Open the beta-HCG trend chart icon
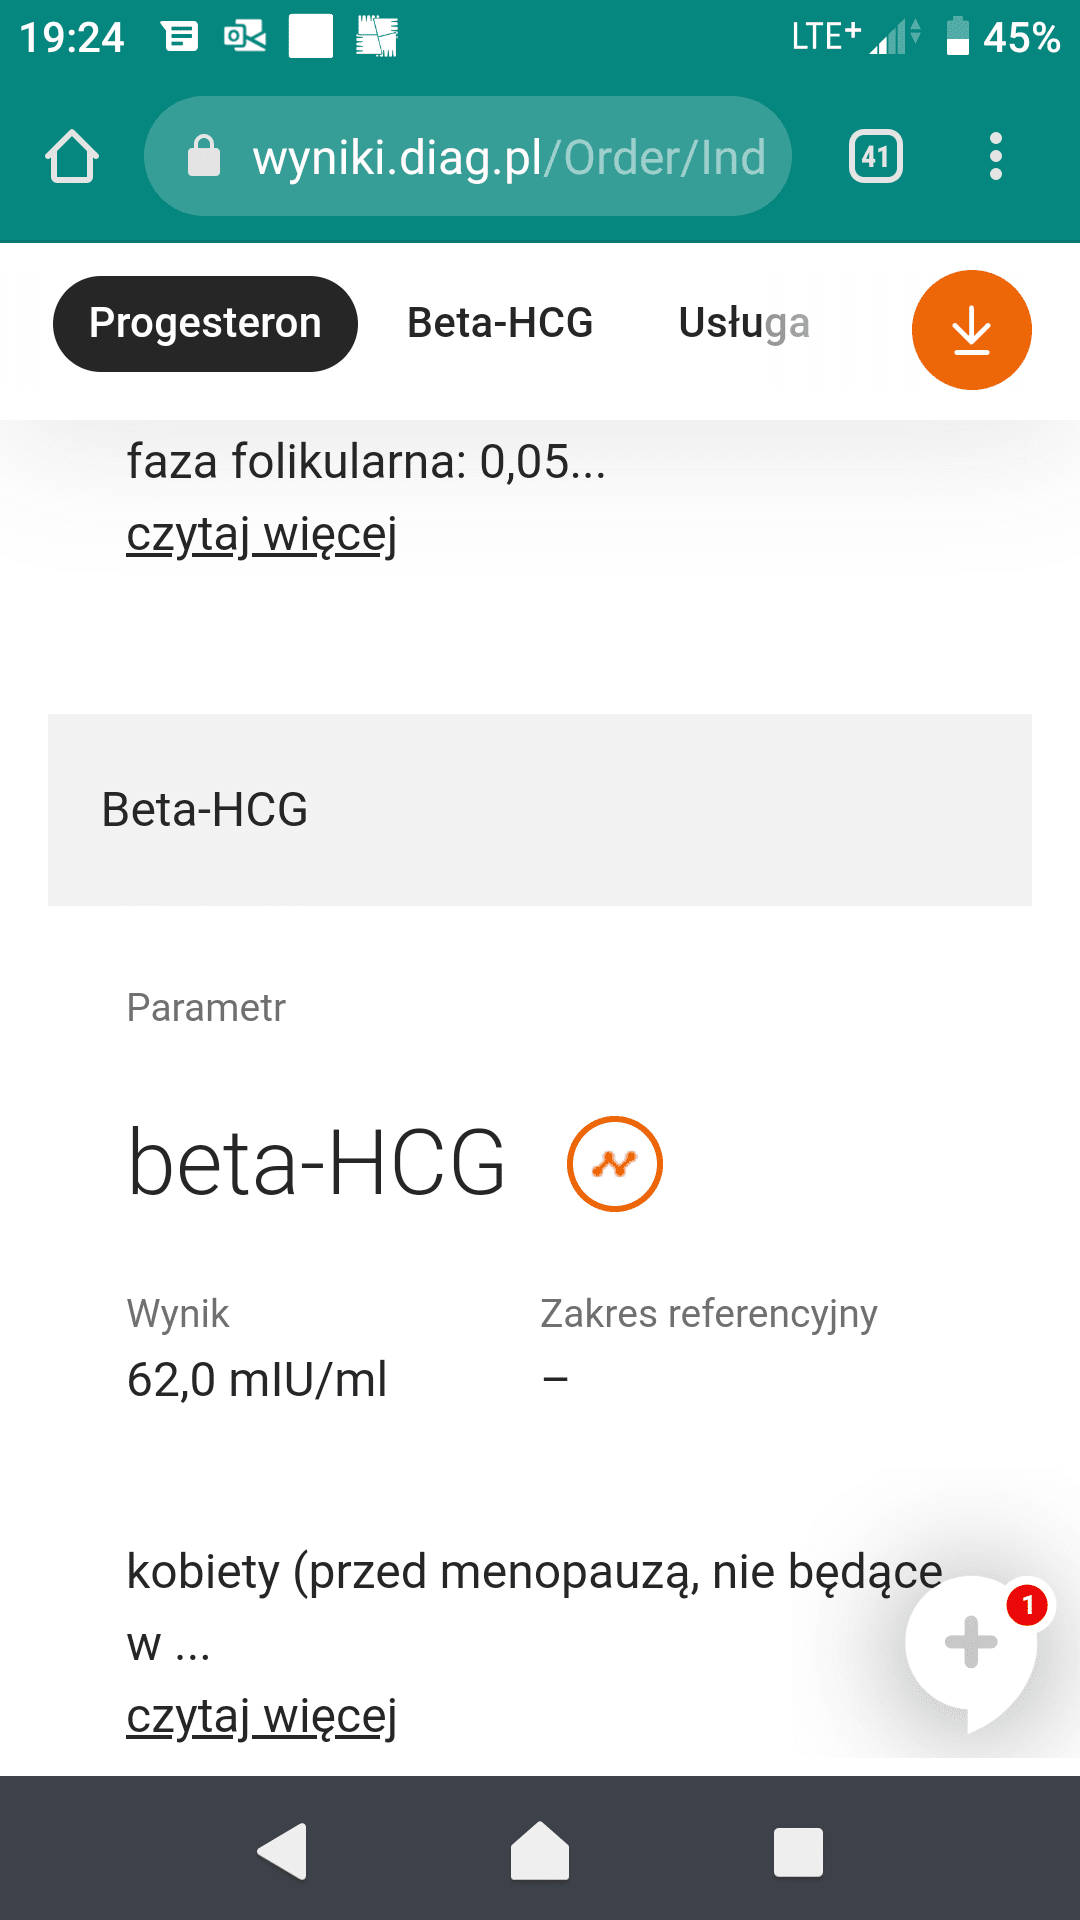This screenshot has height=1920, width=1080. 614,1164
